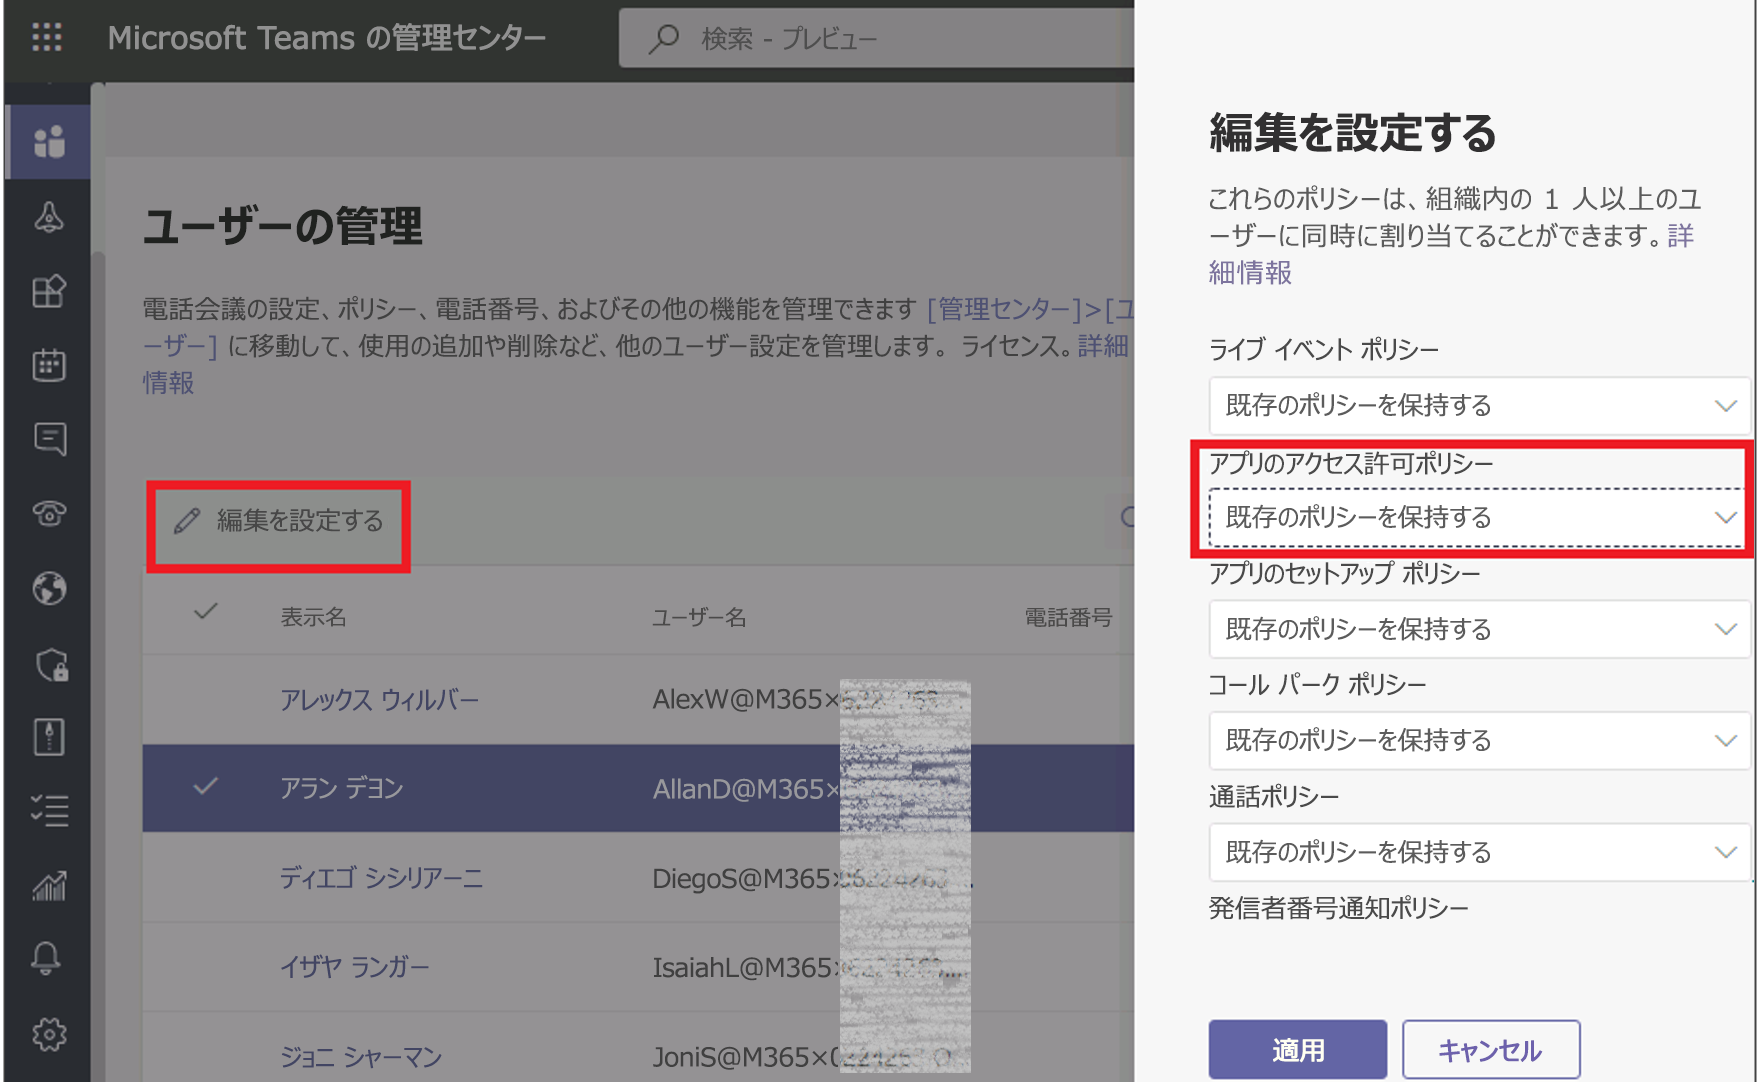Toggle select-all checkmark in table header
This screenshot has width=1758, height=1082.
click(206, 612)
